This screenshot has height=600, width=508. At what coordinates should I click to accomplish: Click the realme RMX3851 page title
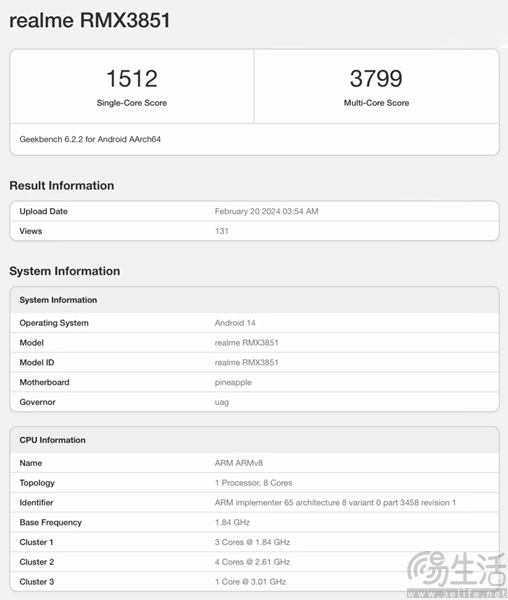(x=90, y=20)
